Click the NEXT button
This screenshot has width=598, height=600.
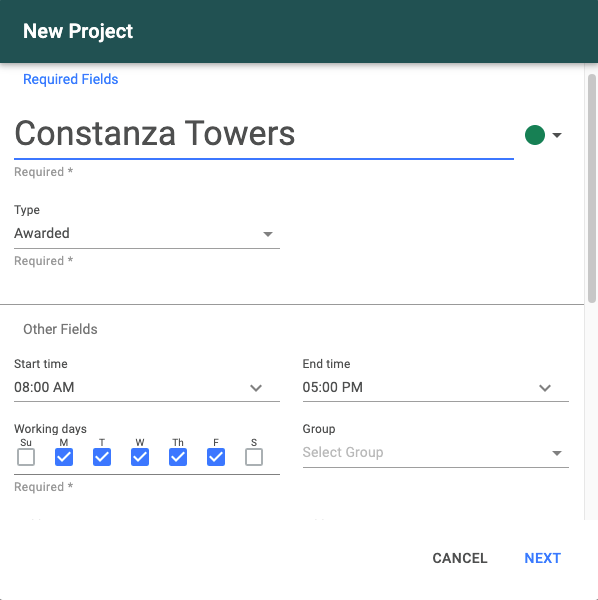pyautogui.click(x=542, y=558)
